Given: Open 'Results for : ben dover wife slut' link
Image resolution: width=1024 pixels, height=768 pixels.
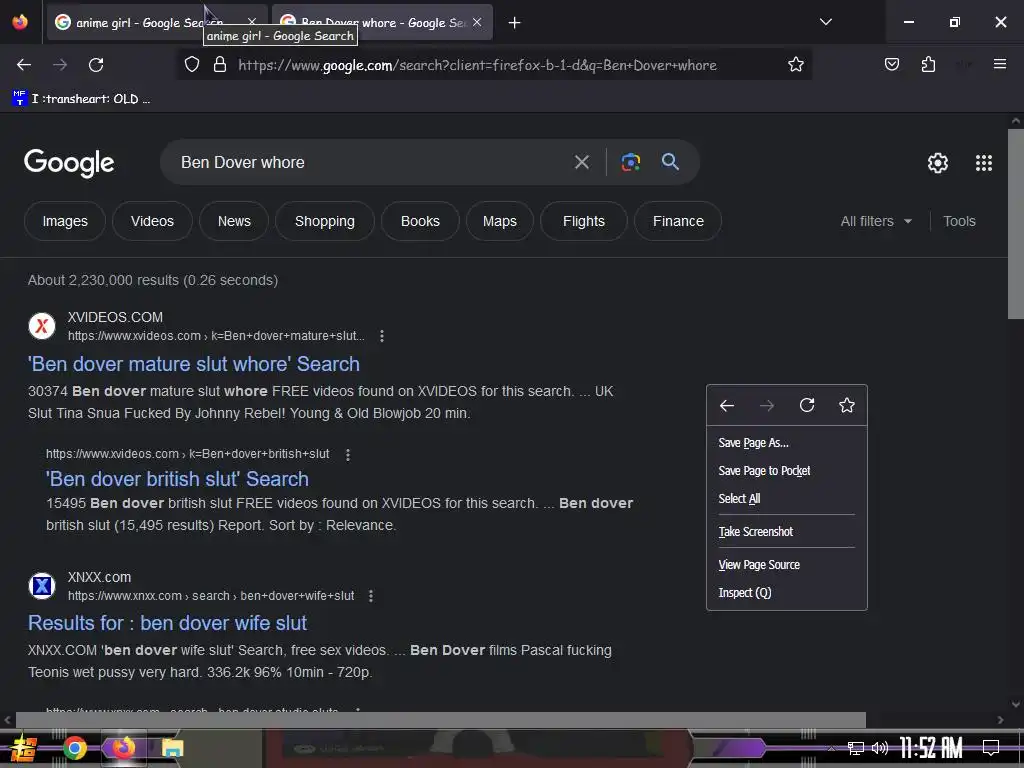Looking at the screenshot, I should point(167,623).
